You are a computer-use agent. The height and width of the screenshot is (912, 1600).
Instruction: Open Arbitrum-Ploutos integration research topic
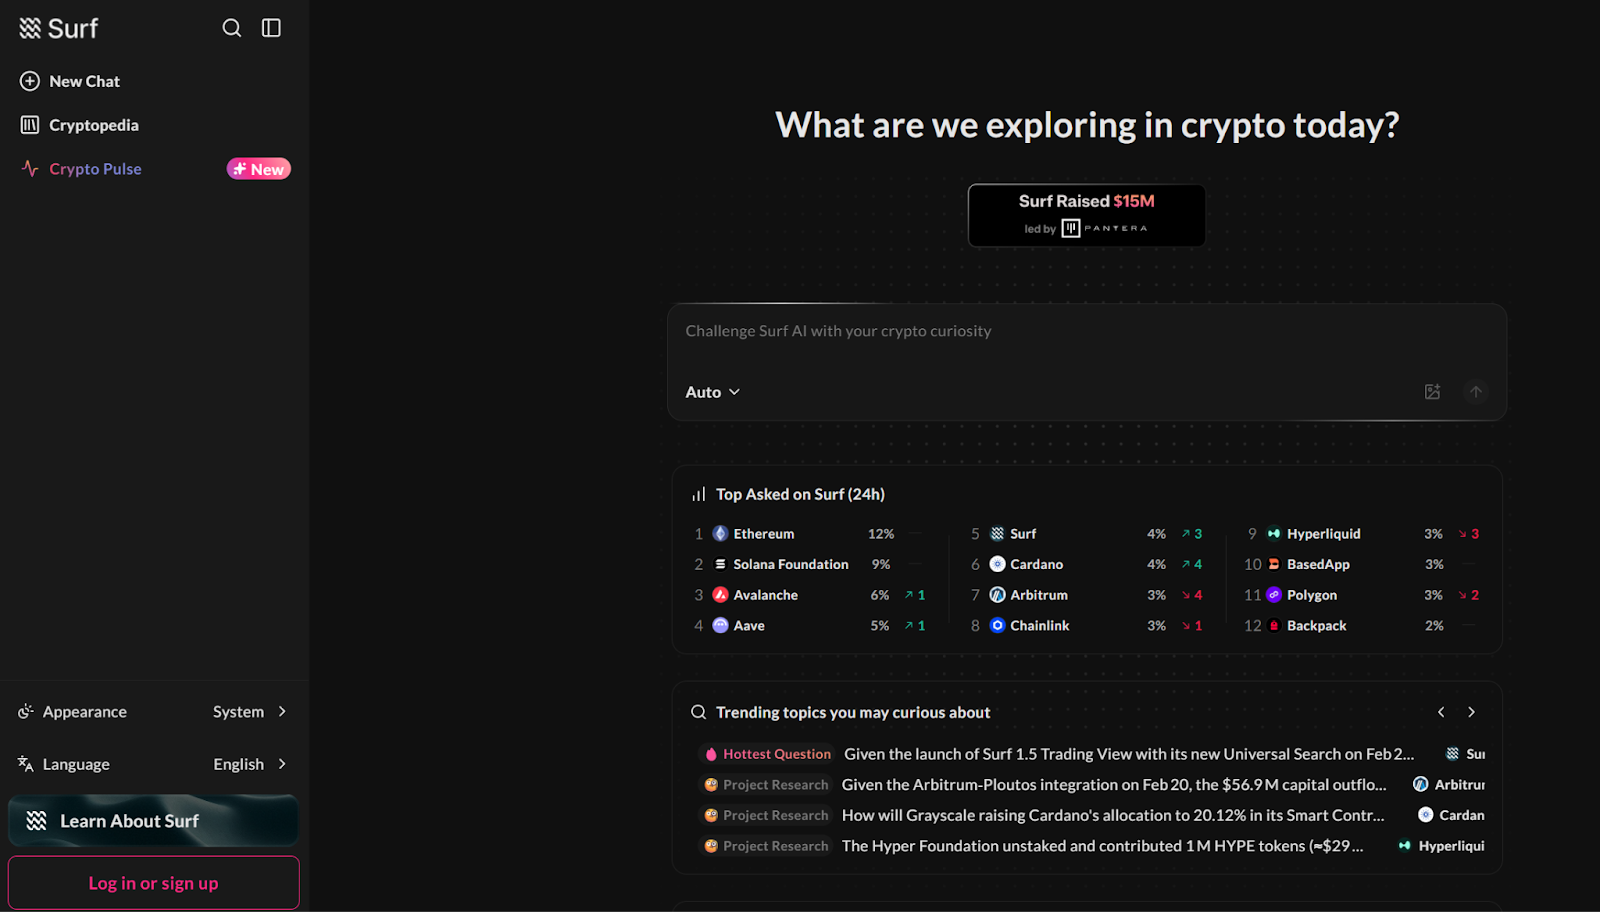[x=1114, y=785]
